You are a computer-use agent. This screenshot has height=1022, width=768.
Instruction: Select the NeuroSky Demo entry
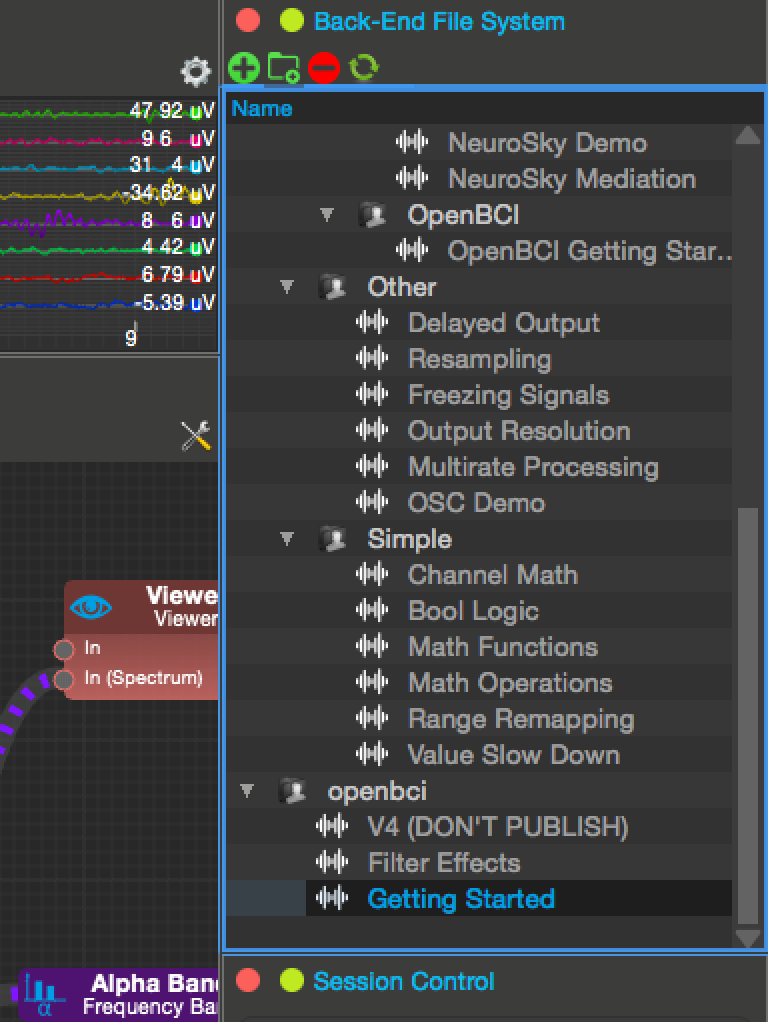pyautogui.click(x=548, y=142)
